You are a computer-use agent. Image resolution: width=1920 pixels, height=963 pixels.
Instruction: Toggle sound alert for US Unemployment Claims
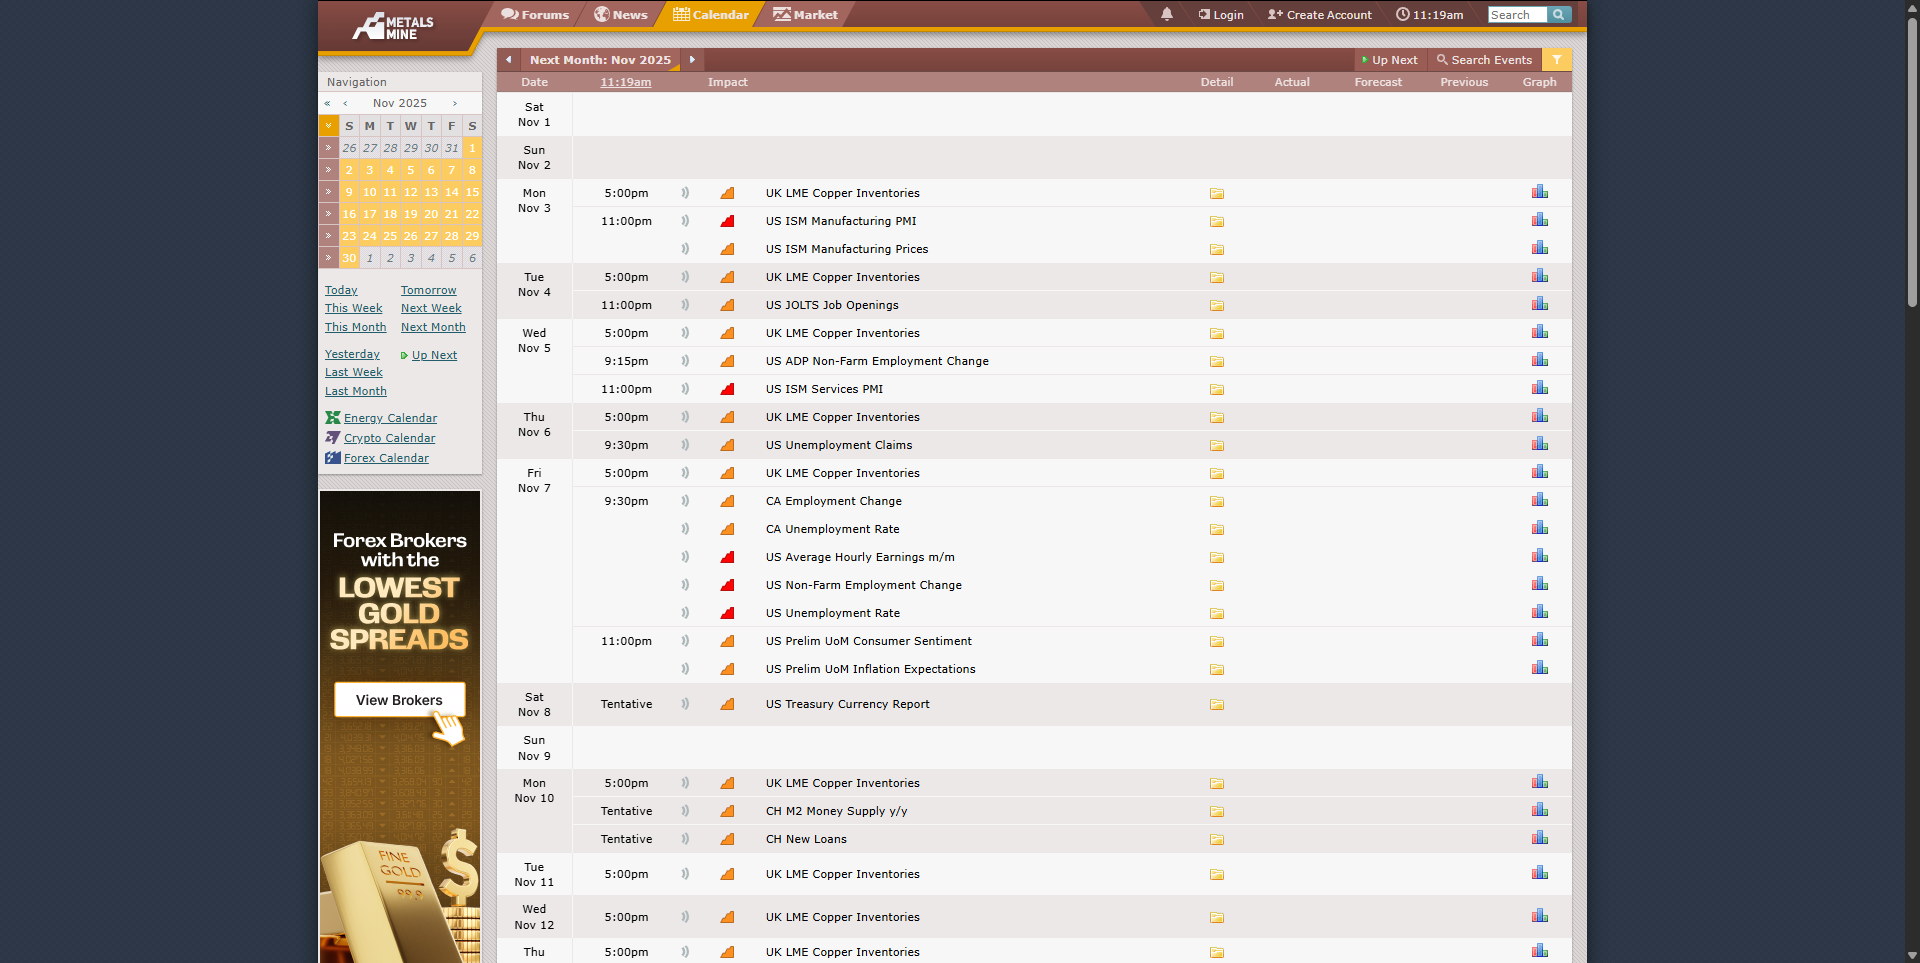coord(685,445)
